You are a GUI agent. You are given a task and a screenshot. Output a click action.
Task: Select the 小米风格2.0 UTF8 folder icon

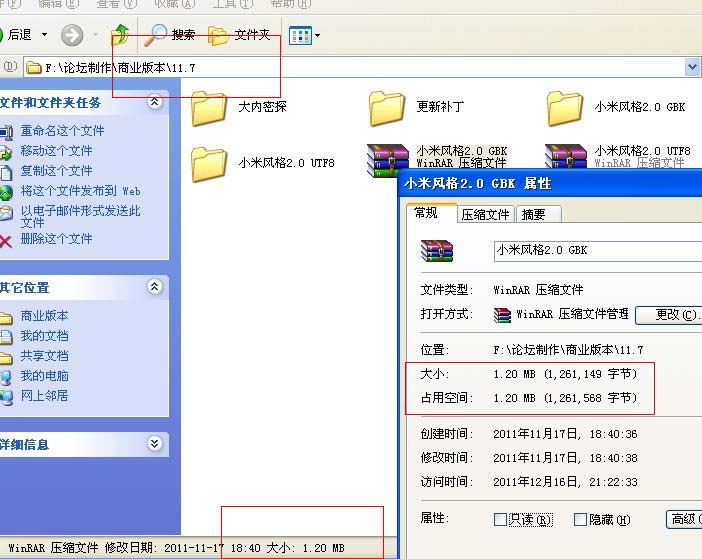tap(209, 164)
